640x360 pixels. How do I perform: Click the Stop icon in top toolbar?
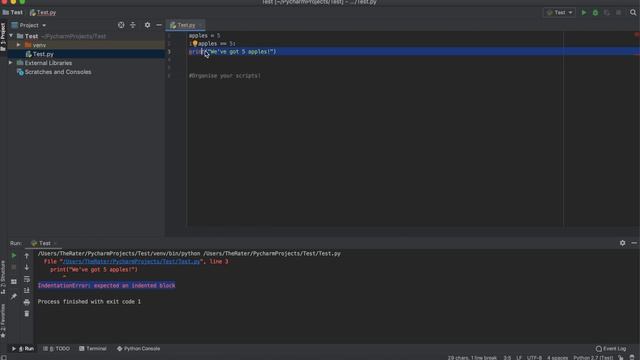[x=619, y=13]
